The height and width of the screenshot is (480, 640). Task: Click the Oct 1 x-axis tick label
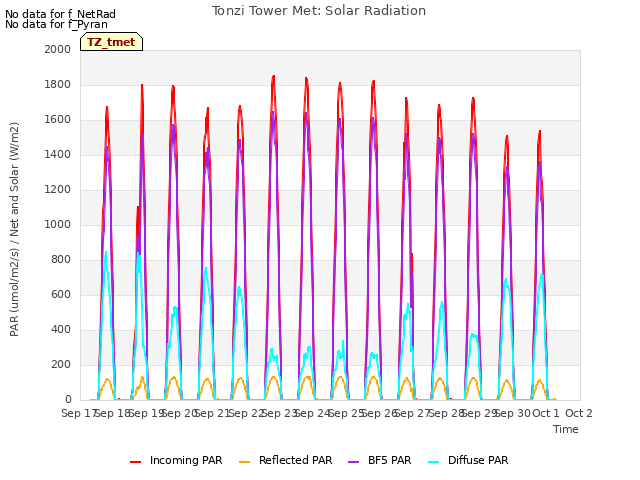[x=545, y=413]
